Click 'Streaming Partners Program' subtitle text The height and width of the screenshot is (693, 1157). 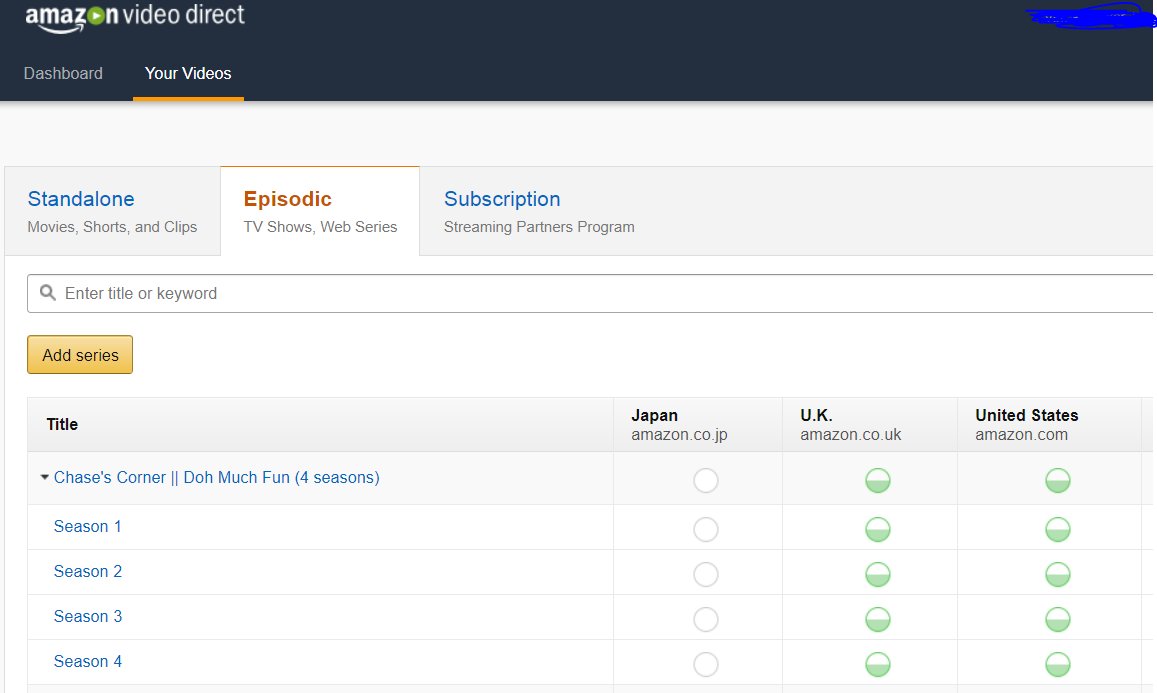539,227
